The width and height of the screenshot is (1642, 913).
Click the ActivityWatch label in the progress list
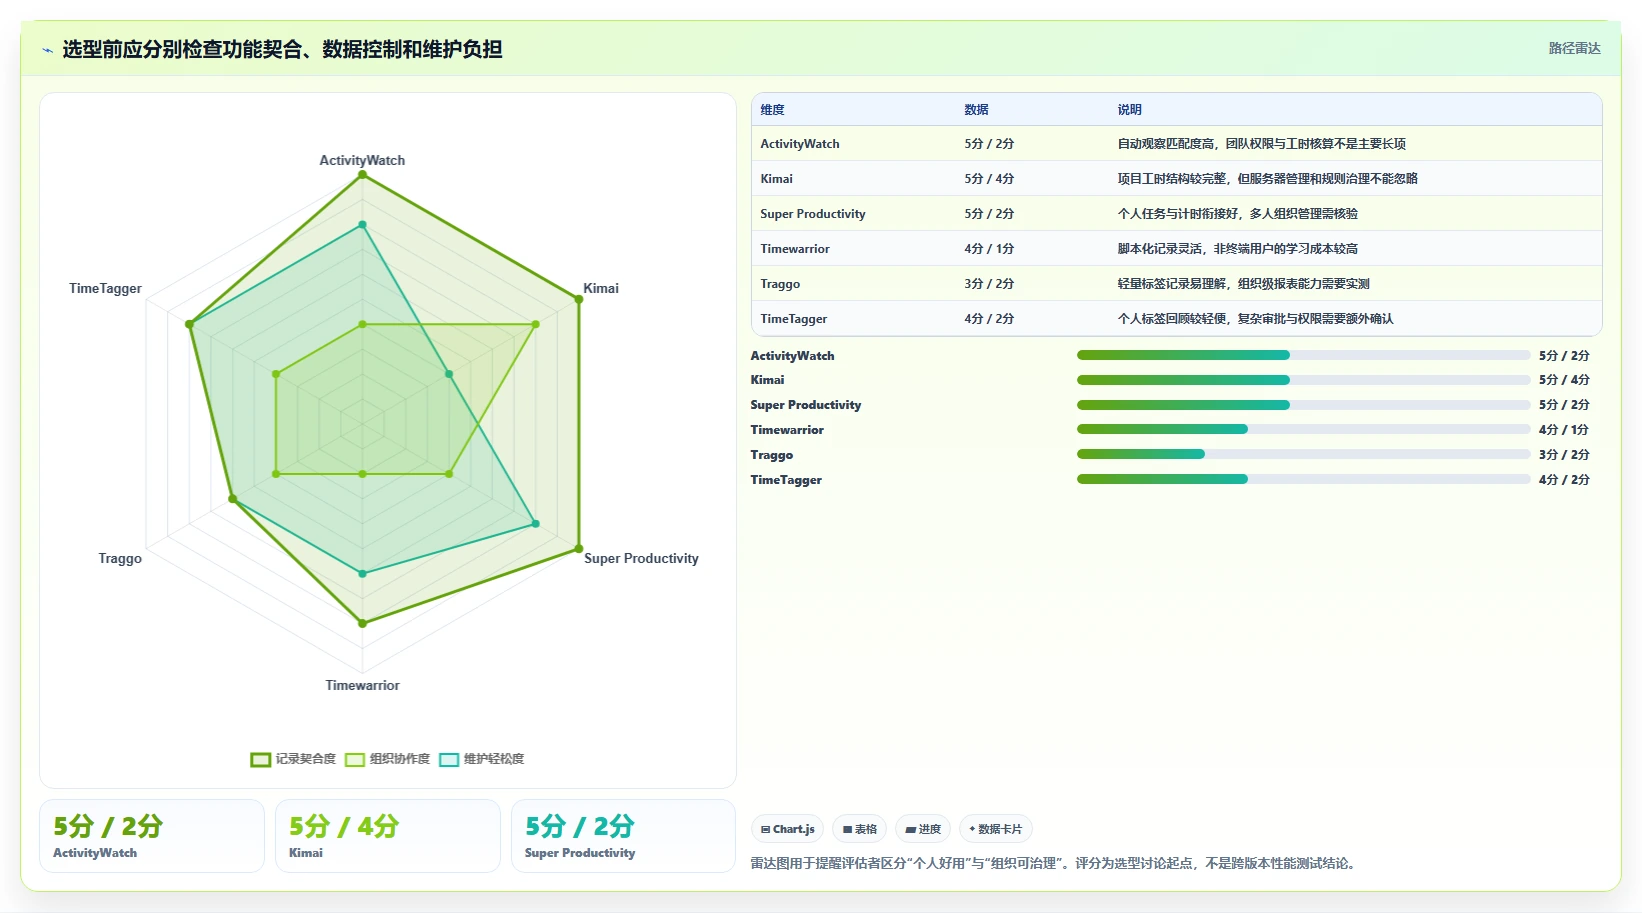pos(792,356)
